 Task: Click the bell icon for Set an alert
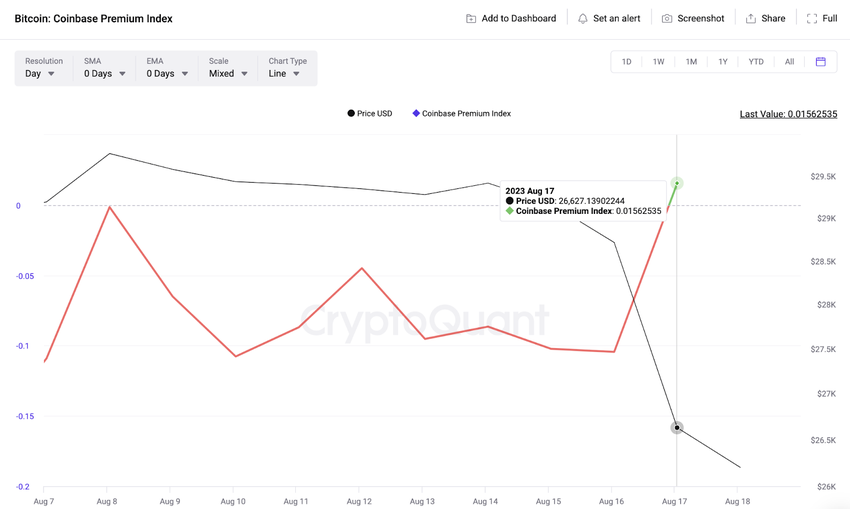(583, 18)
